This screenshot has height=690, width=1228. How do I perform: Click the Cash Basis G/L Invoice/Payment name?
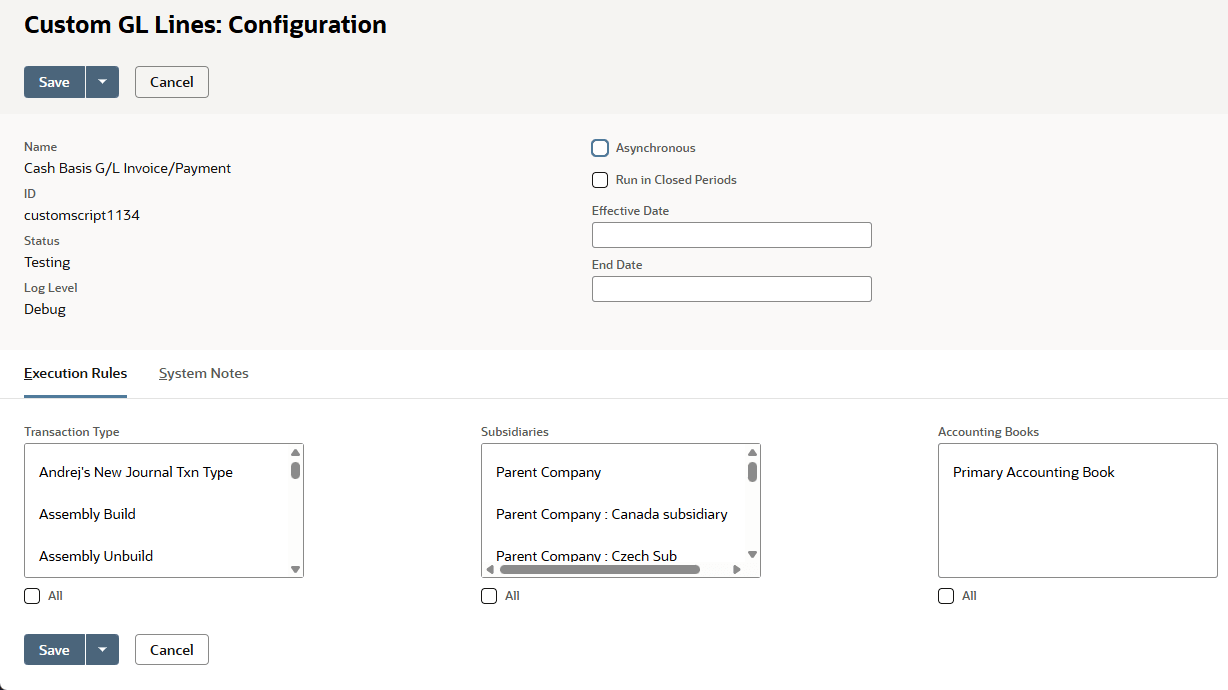point(127,168)
